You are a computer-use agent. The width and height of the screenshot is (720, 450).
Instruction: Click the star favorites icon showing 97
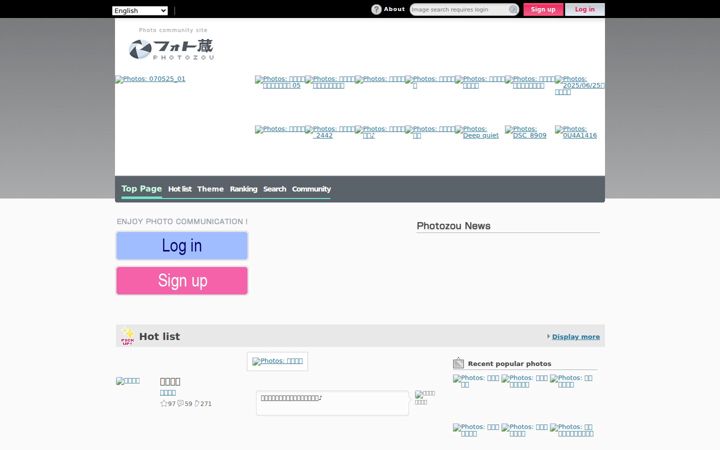point(163,404)
